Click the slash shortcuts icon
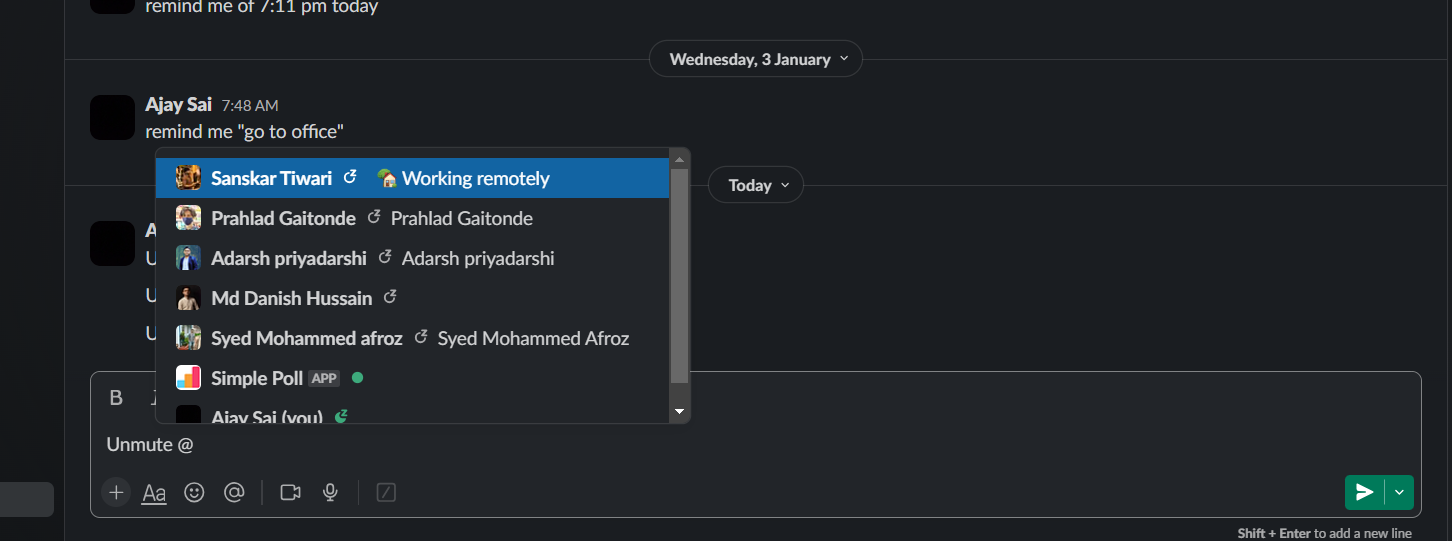1452x541 pixels. [386, 492]
